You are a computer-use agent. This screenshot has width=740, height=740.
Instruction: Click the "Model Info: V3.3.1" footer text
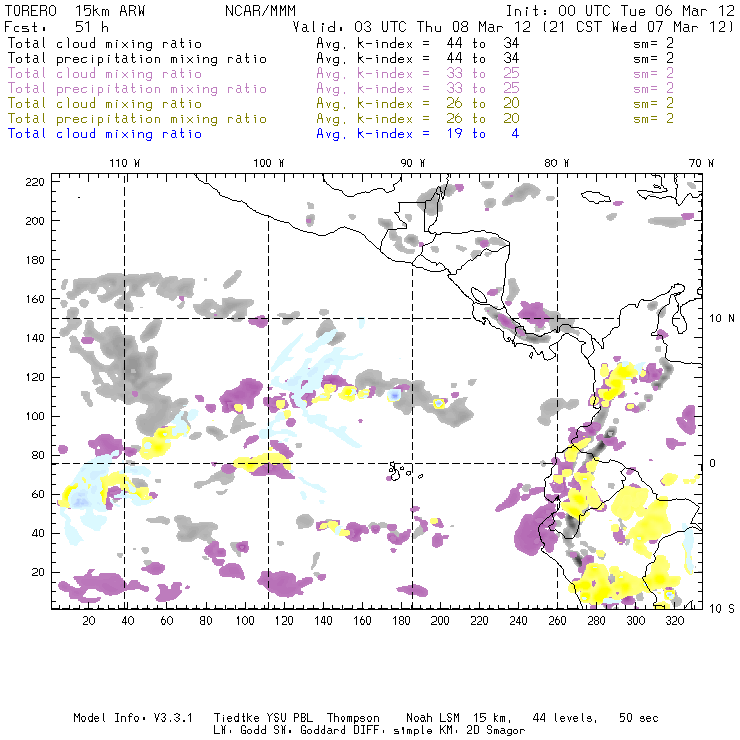point(133,718)
